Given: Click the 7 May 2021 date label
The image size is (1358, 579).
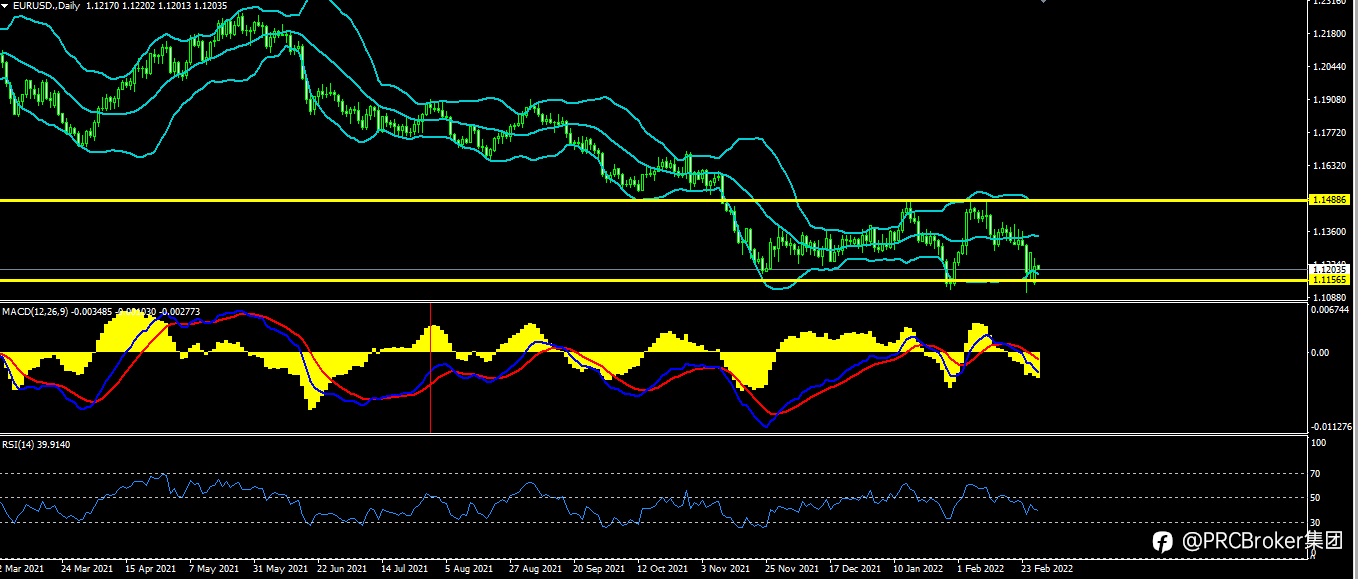Looking at the screenshot, I should 213,569.
